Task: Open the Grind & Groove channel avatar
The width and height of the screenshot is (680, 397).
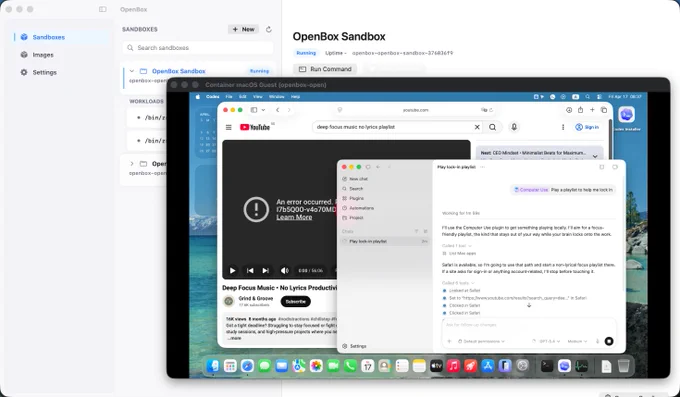Action: 229,301
